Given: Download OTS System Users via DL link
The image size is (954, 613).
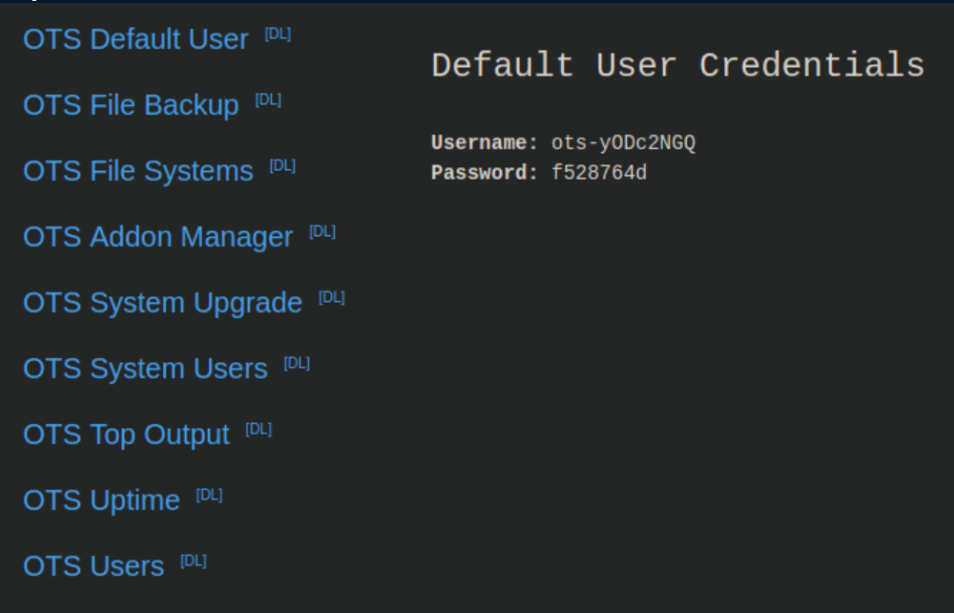Looking at the screenshot, I should tap(296, 364).
